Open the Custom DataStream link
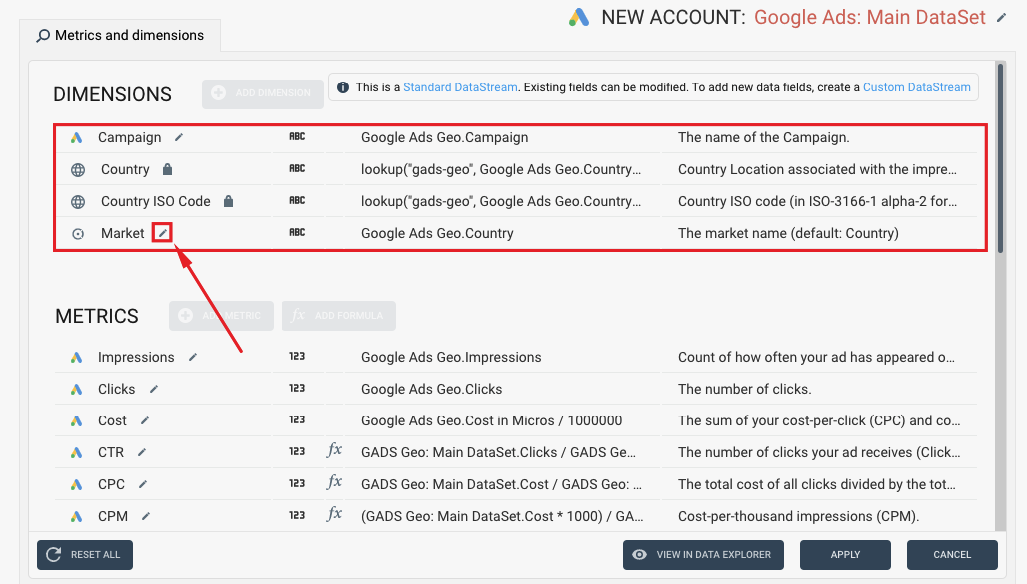Screen dimensions: 1027x584 tap(916, 87)
